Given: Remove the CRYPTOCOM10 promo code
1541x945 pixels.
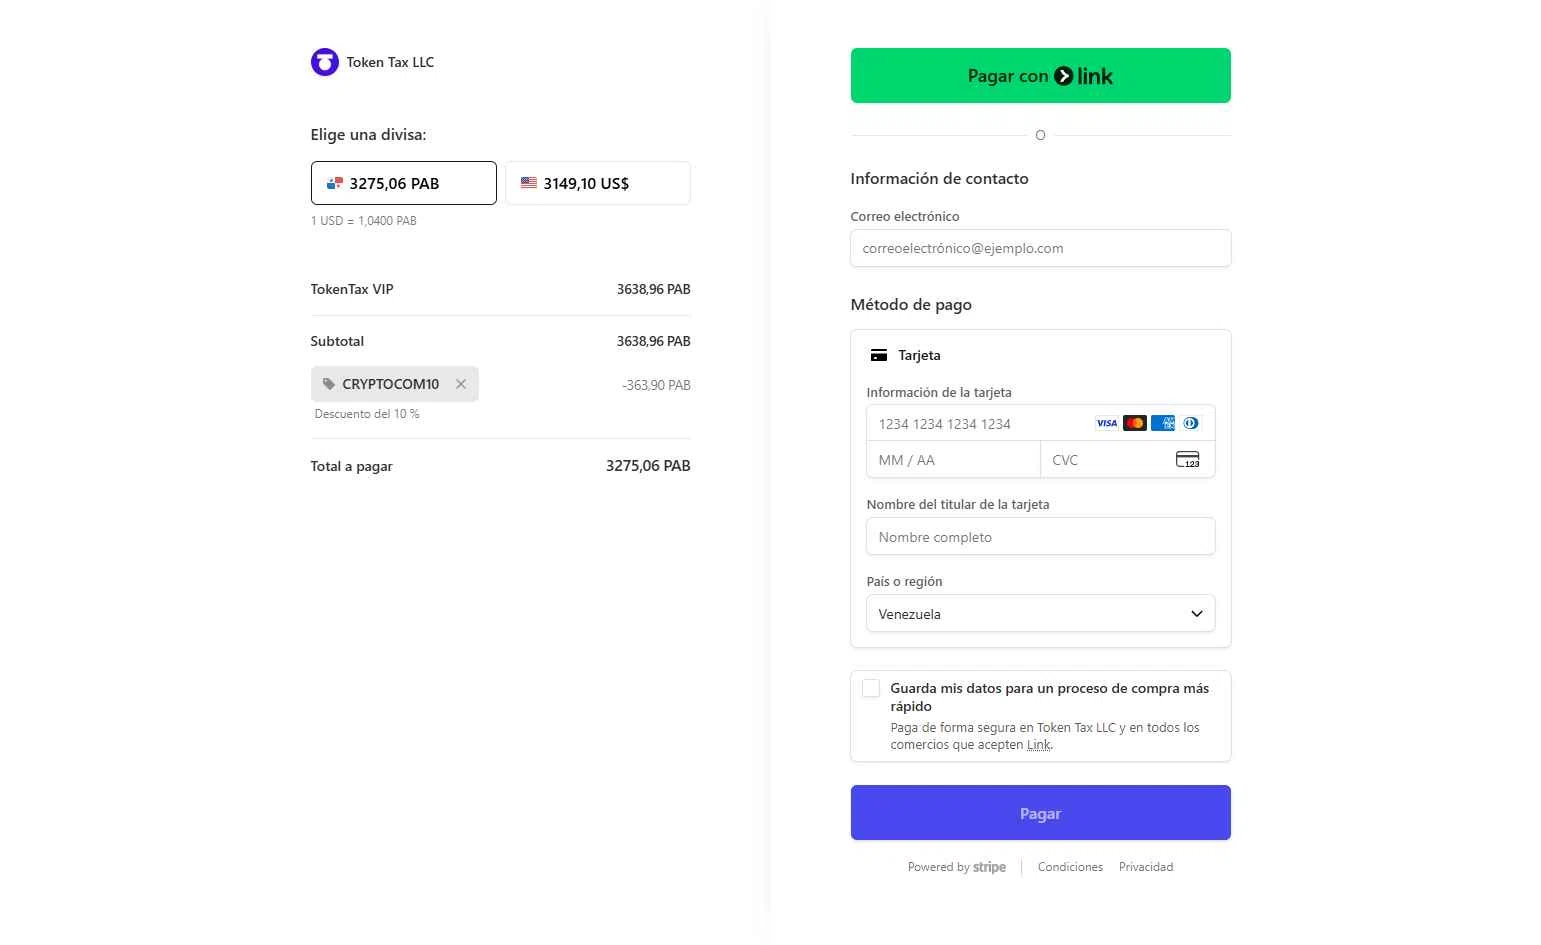Looking at the screenshot, I should (461, 384).
